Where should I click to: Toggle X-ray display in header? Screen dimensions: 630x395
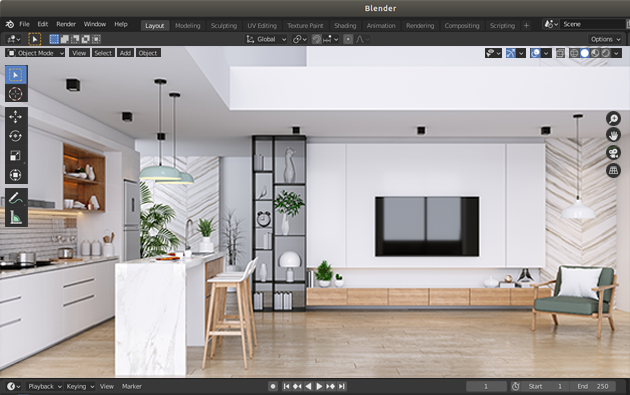[560, 53]
